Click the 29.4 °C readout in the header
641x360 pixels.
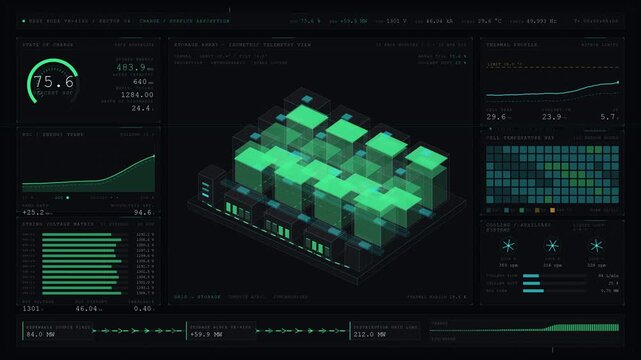coord(489,21)
